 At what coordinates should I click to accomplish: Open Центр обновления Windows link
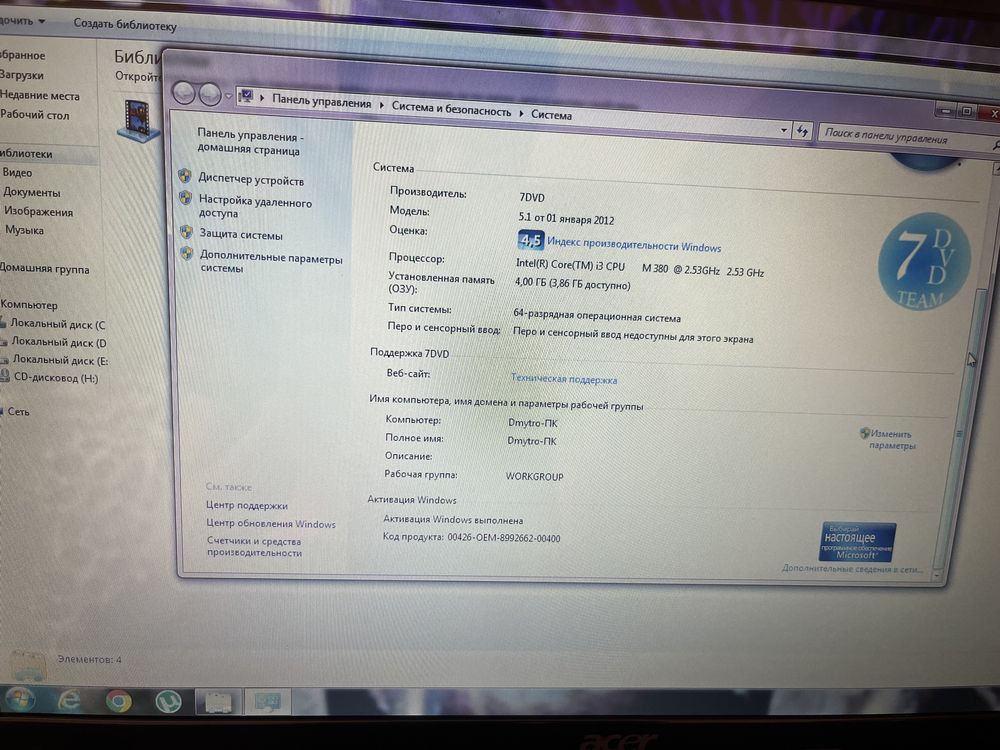coord(270,524)
